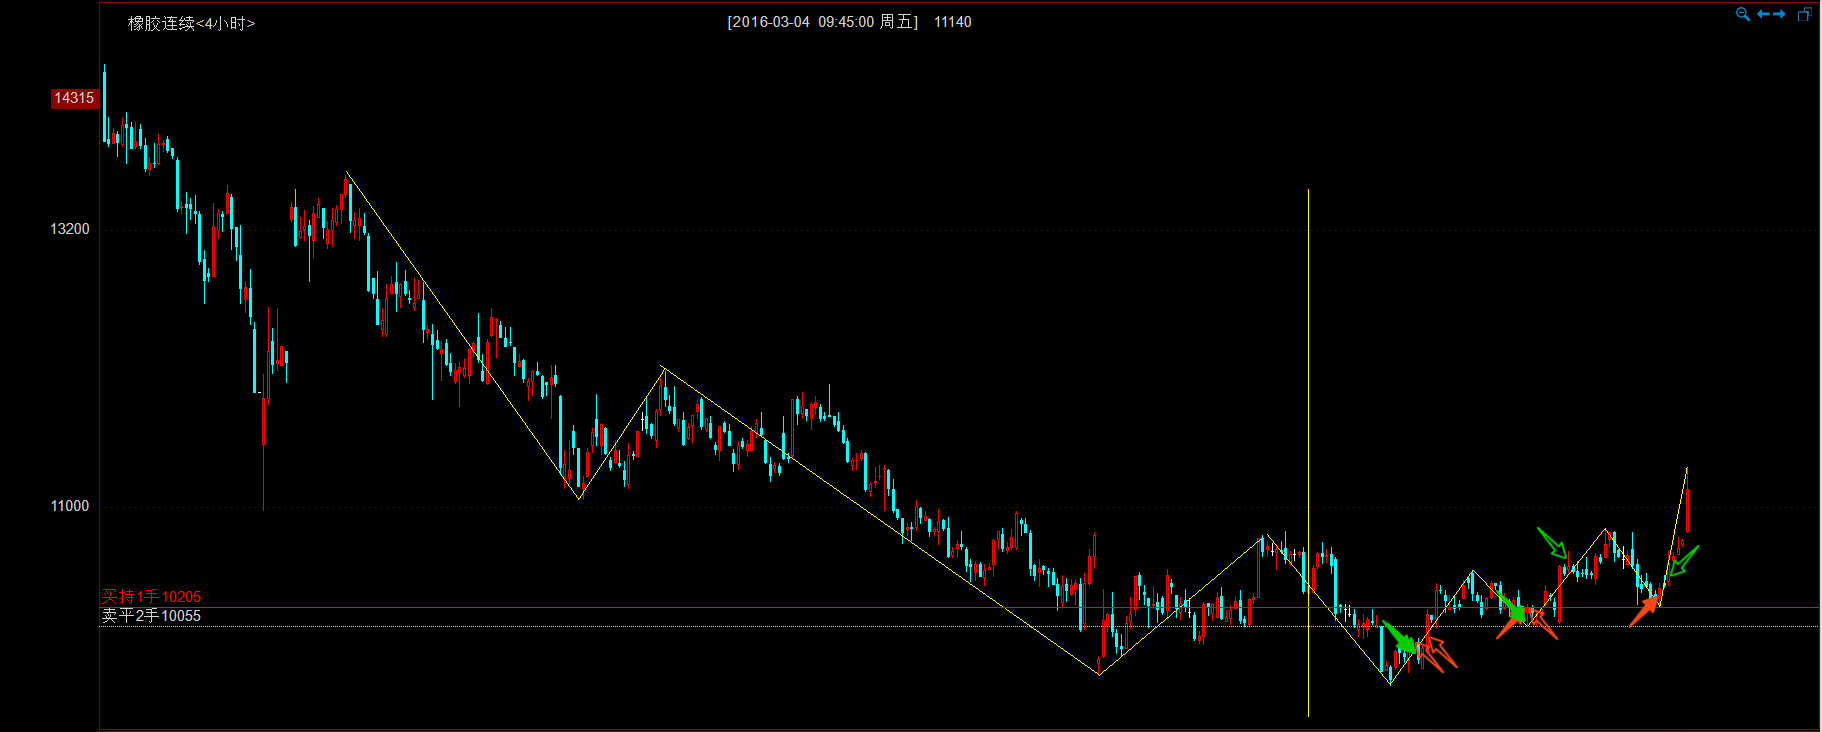
Task: Click the chart title 橡胶连续<4小时>
Action: point(191,23)
